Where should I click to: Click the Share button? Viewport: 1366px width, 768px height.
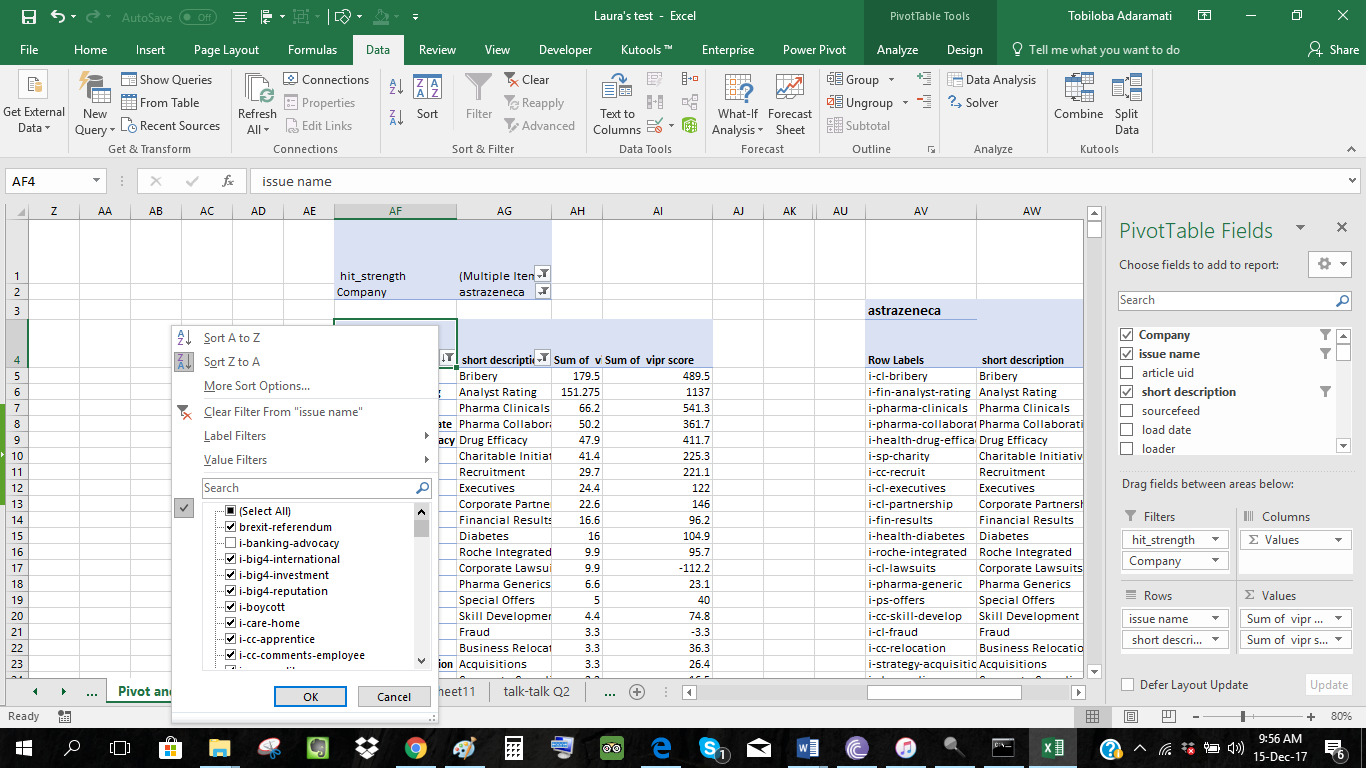(1333, 50)
